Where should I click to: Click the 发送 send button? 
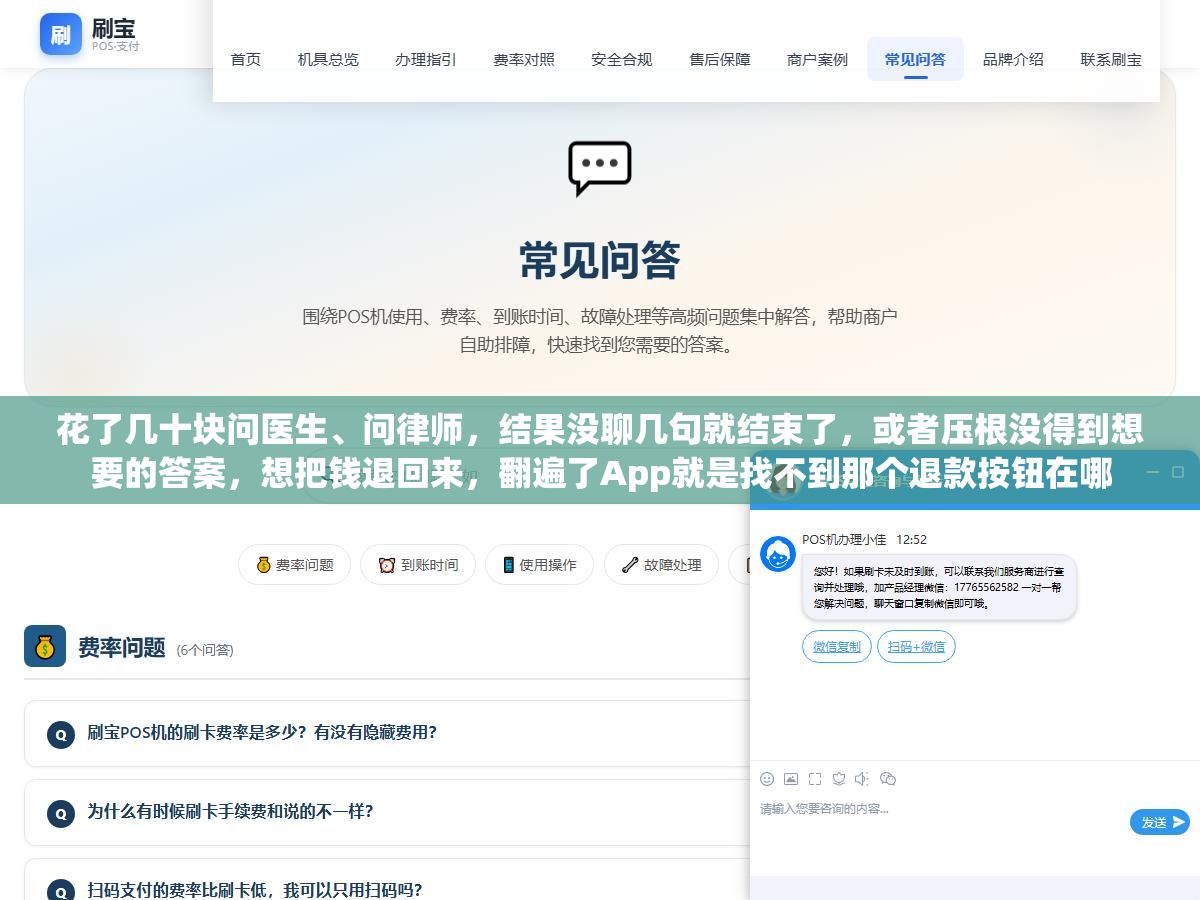pos(1160,822)
